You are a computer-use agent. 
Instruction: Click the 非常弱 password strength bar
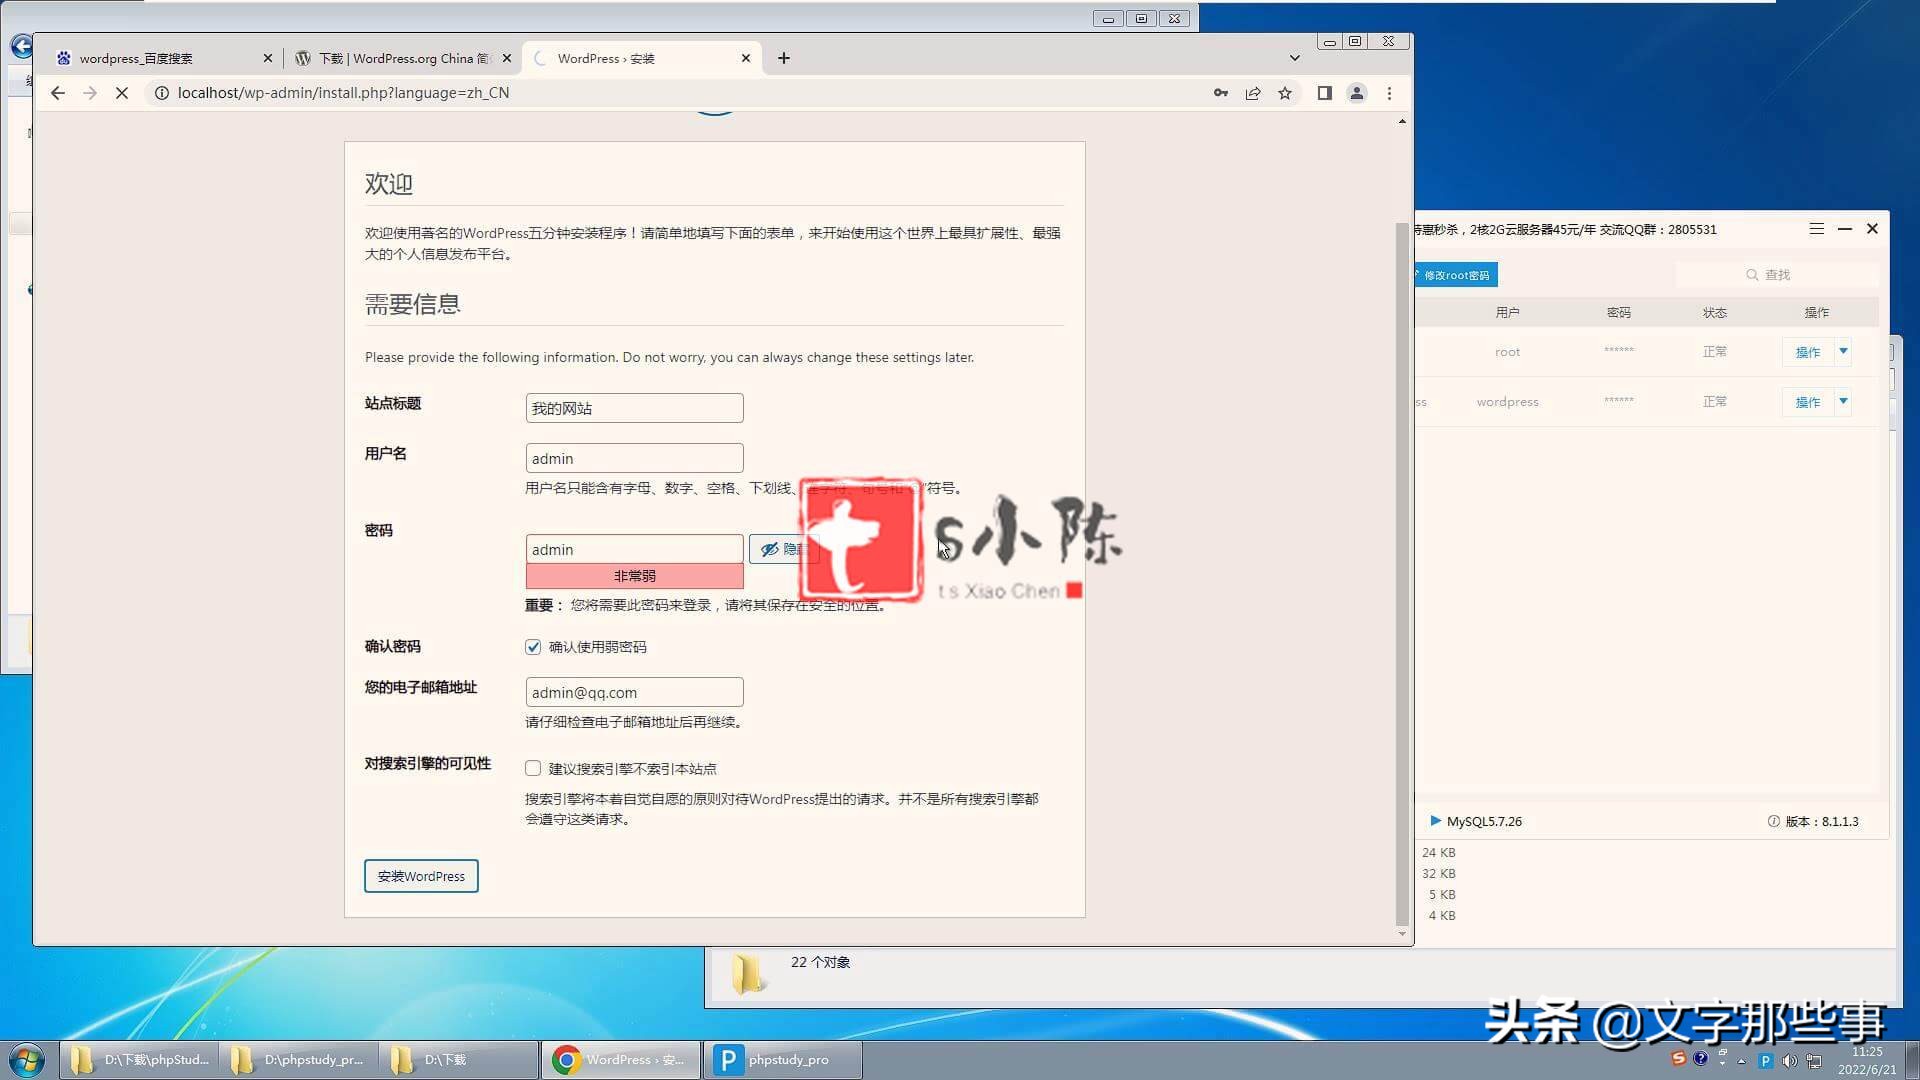634,576
